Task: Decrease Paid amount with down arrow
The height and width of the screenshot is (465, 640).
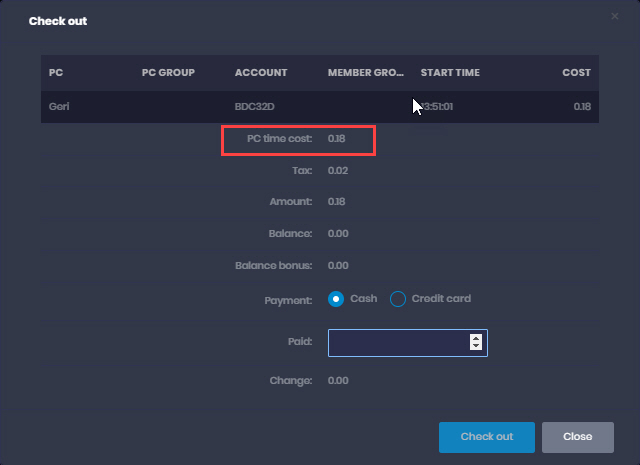Action: click(x=476, y=348)
